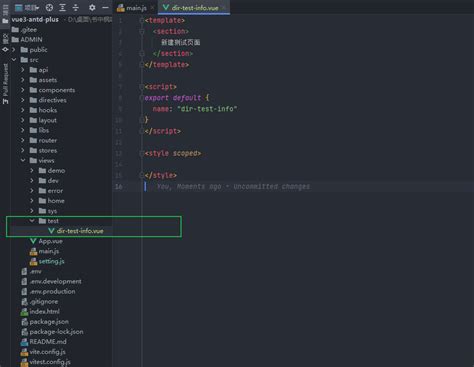
Task: Open setting.js in project tree
Action: pos(51,261)
